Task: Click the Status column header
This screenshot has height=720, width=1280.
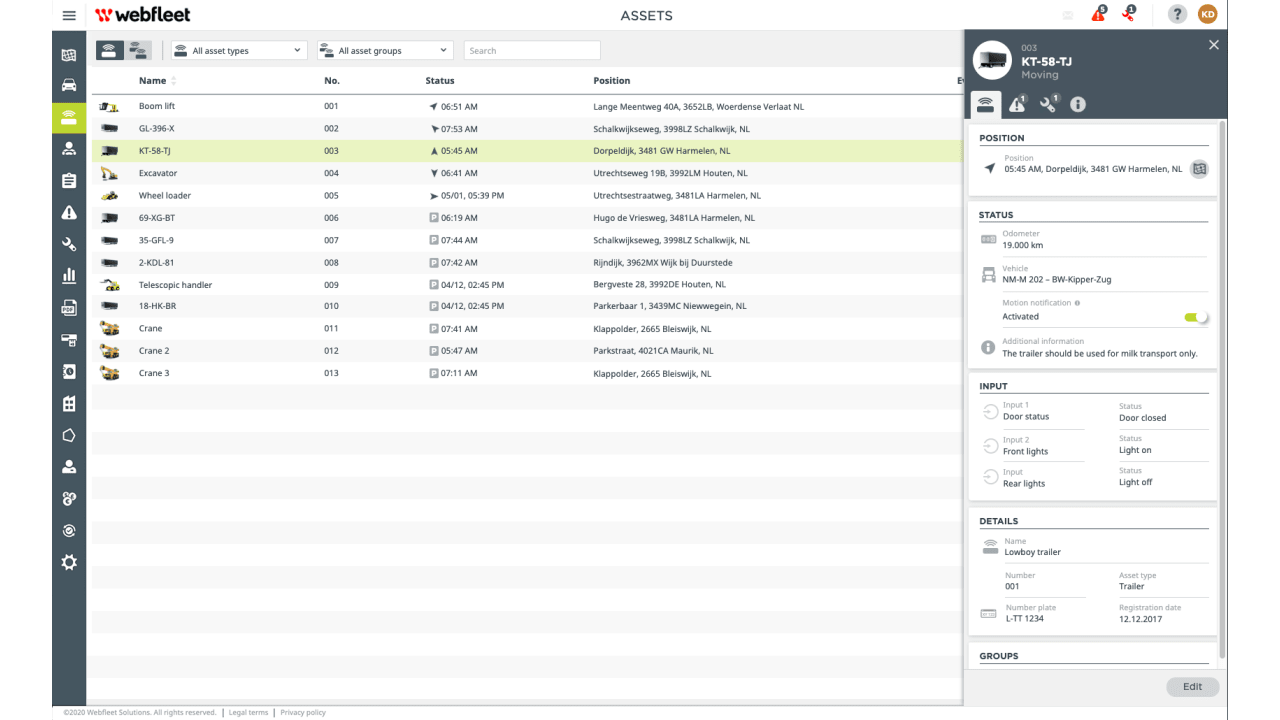Action: (440, 81)
